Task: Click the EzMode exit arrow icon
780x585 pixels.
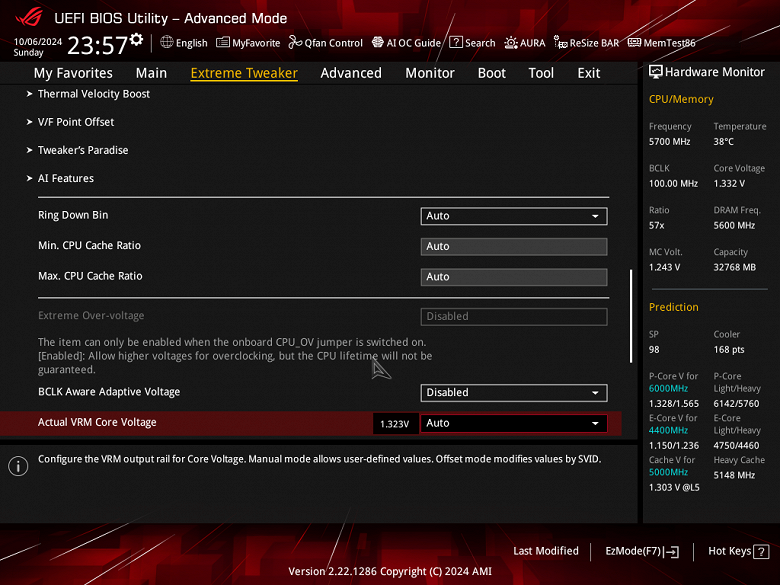Action: pos(672,552)
